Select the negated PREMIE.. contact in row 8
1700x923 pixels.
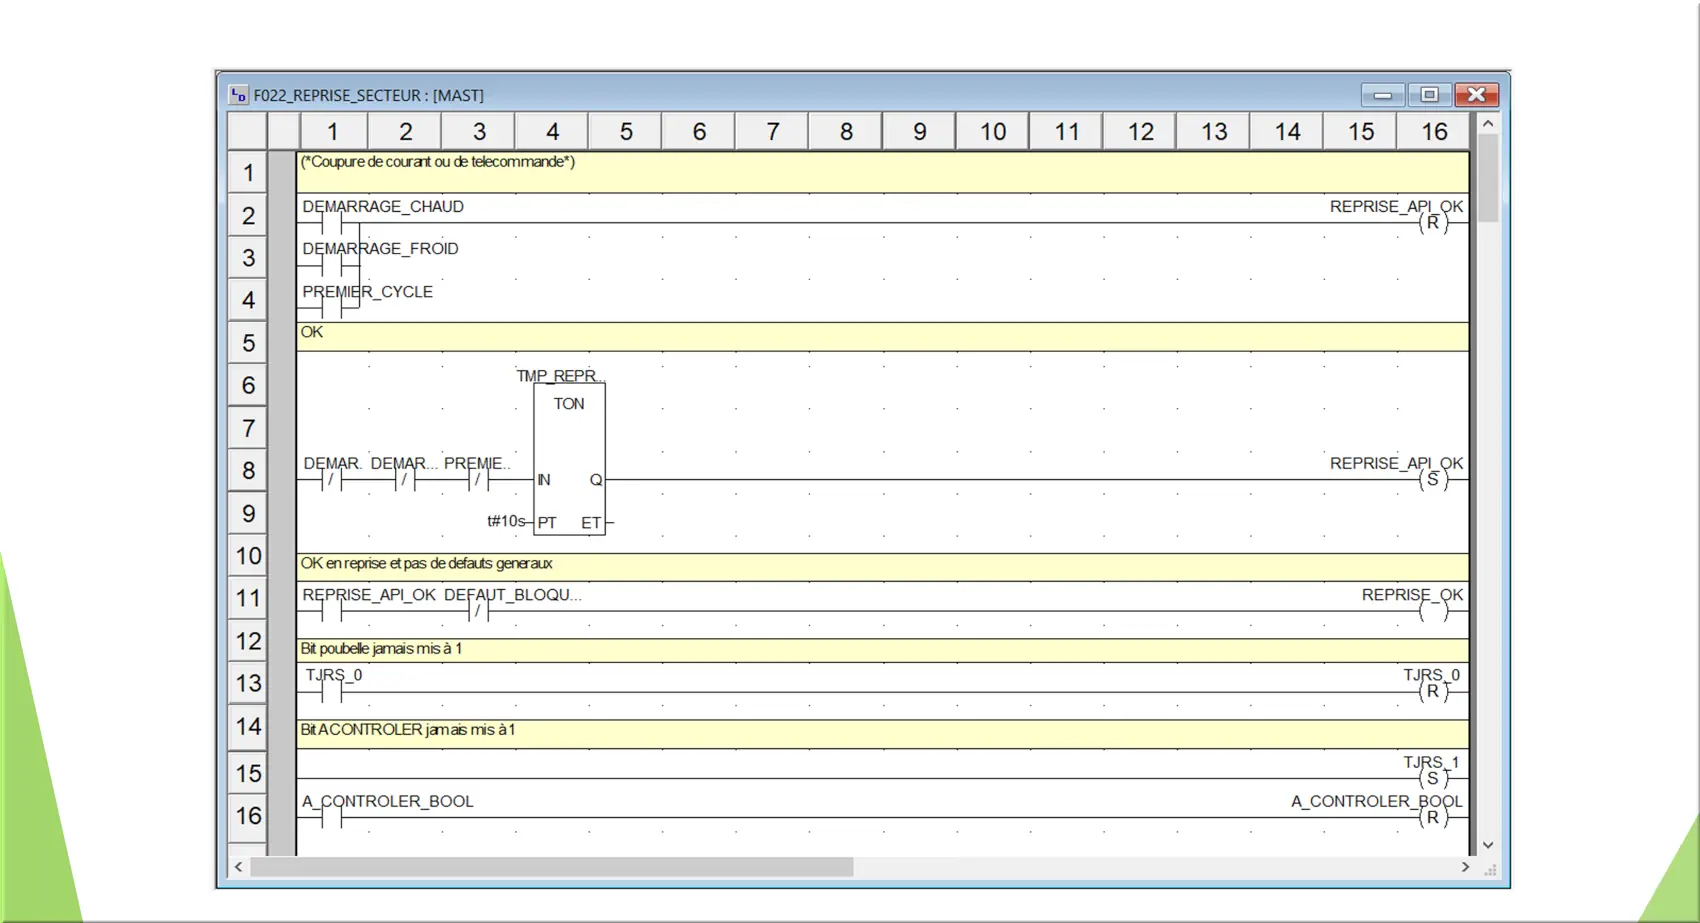[x=478, y=480]
